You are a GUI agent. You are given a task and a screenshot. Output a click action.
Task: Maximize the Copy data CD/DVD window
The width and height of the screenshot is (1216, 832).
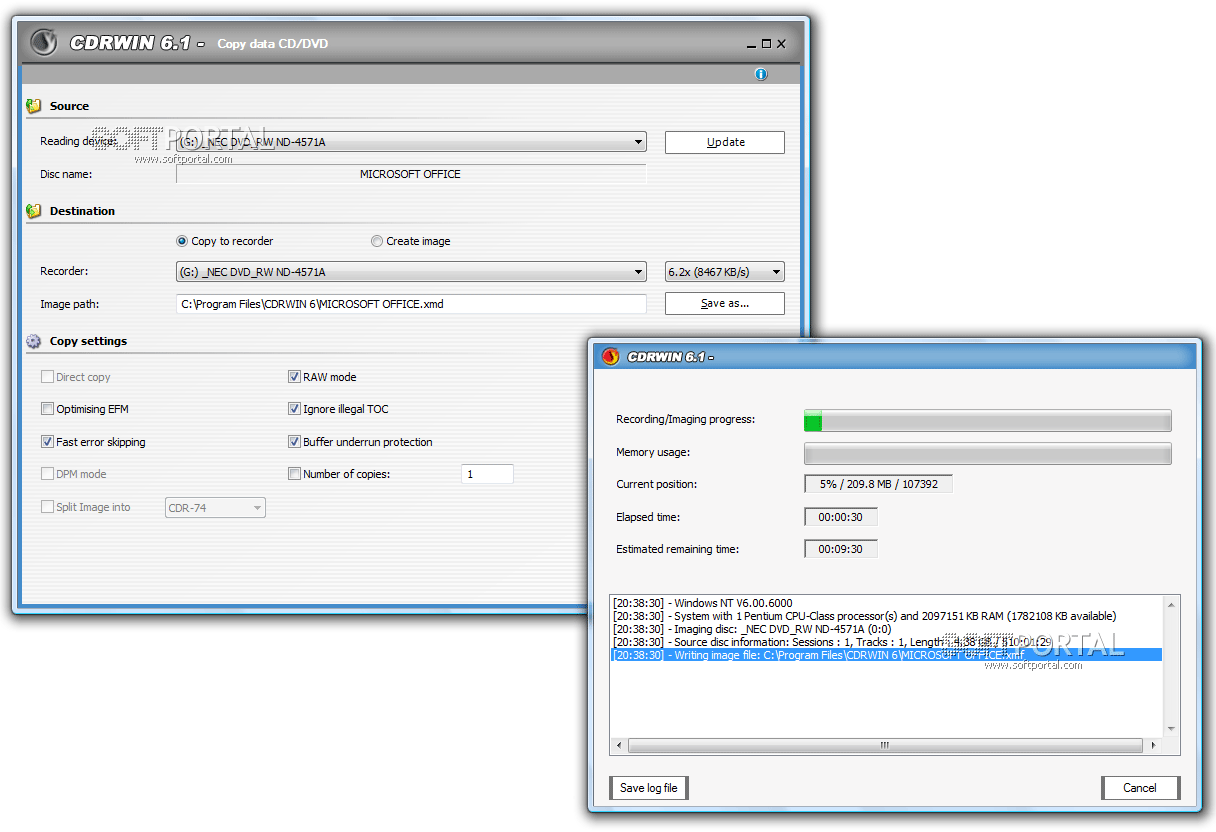click(766, 44)
